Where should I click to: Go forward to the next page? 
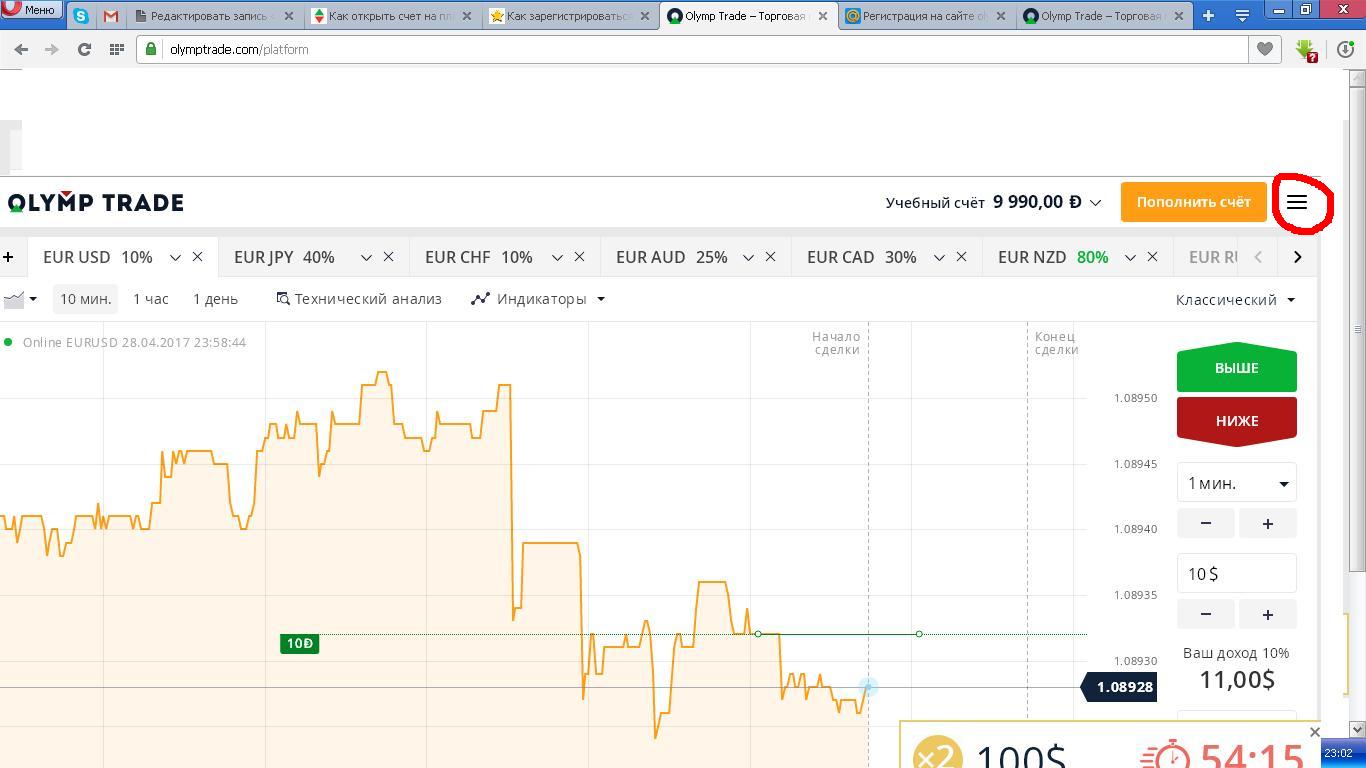tap(52, 49)
